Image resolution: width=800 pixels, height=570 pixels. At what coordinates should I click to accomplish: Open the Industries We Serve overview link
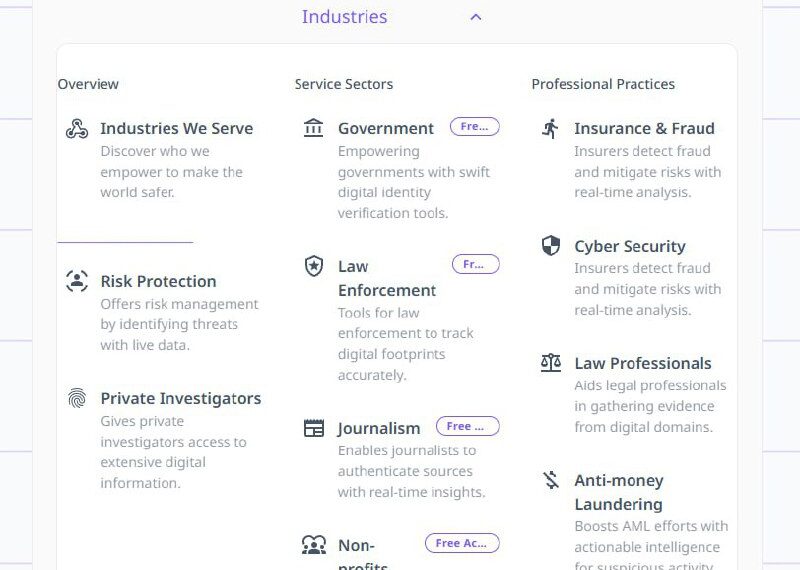[x=176, y=128]
